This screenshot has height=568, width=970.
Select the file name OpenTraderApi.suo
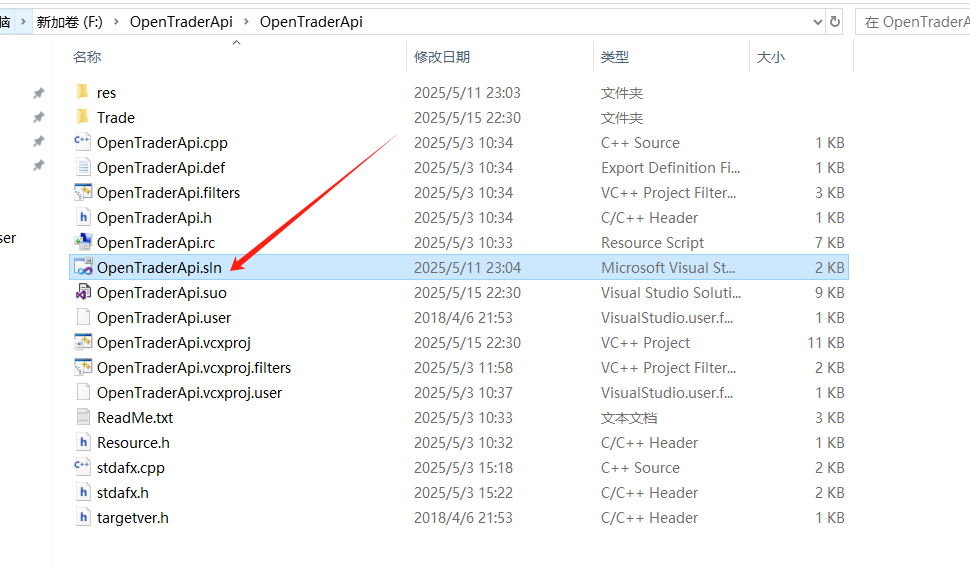pyautogui.click(x=161, y=293)
